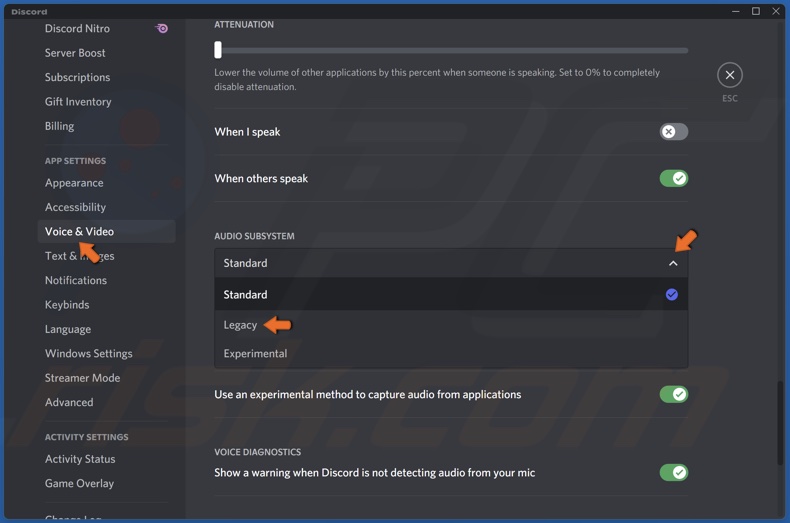Toggle the mic detection warning switch
This screenshot has width=790, height=523.
click(673, 472)
